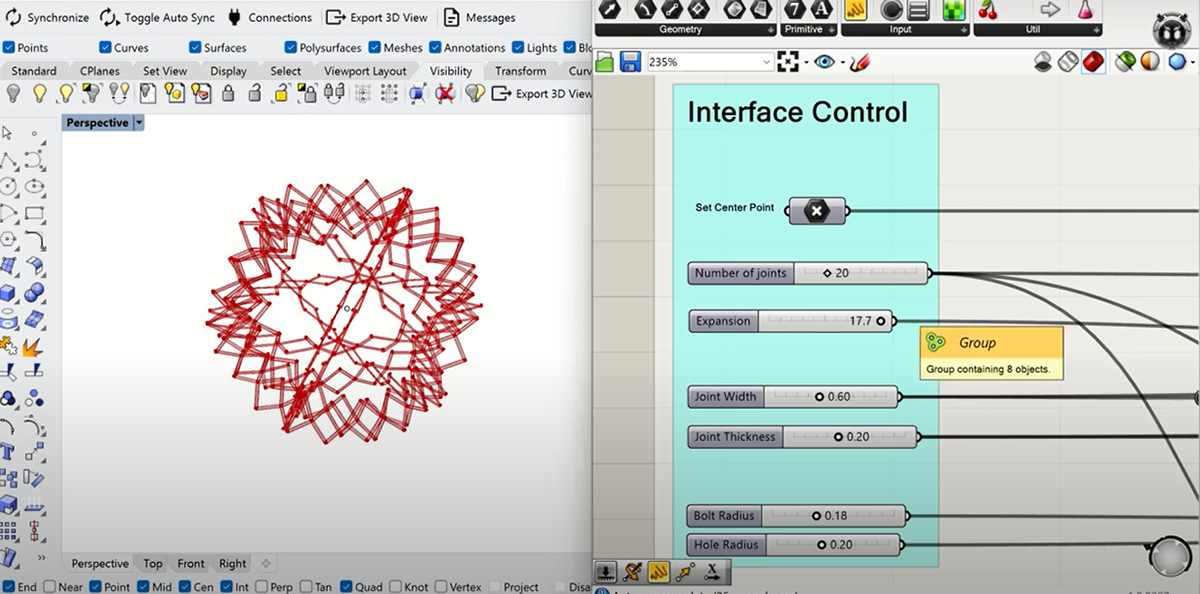Click the green gradient swatch Input icon
This screenshot has height=594, width=1200.
953,10
